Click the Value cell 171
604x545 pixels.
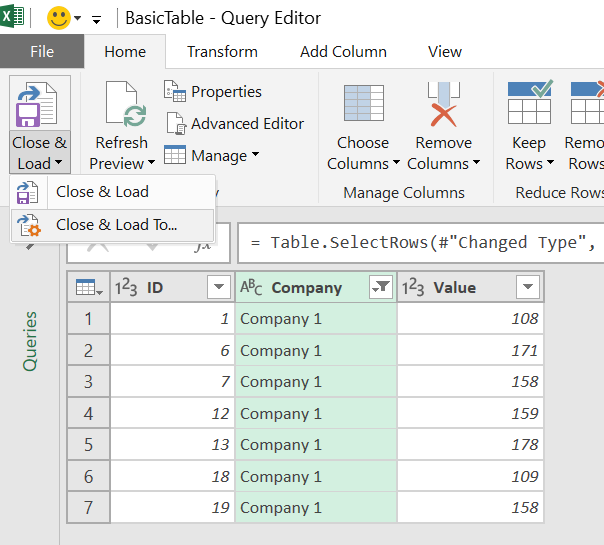pyautogui.click(x=470, y=350)
